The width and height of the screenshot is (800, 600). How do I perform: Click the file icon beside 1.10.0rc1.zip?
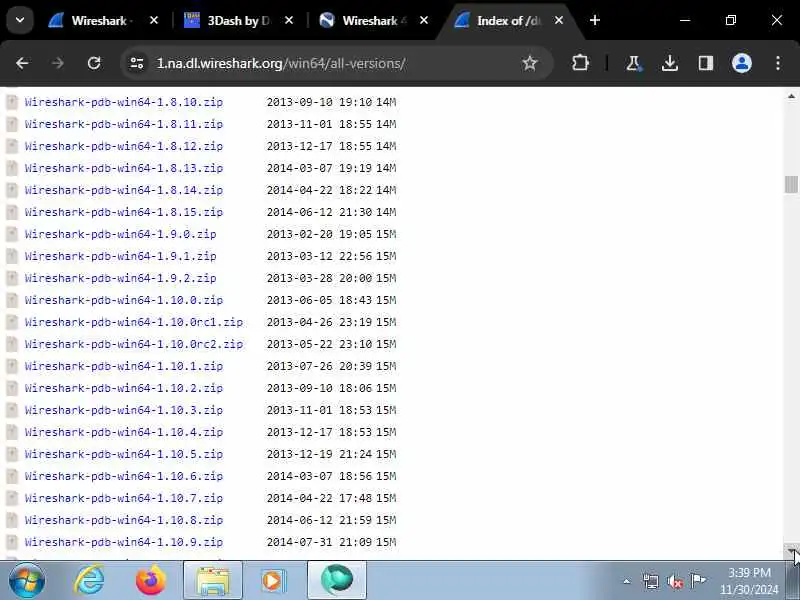[x=12, y=322]
